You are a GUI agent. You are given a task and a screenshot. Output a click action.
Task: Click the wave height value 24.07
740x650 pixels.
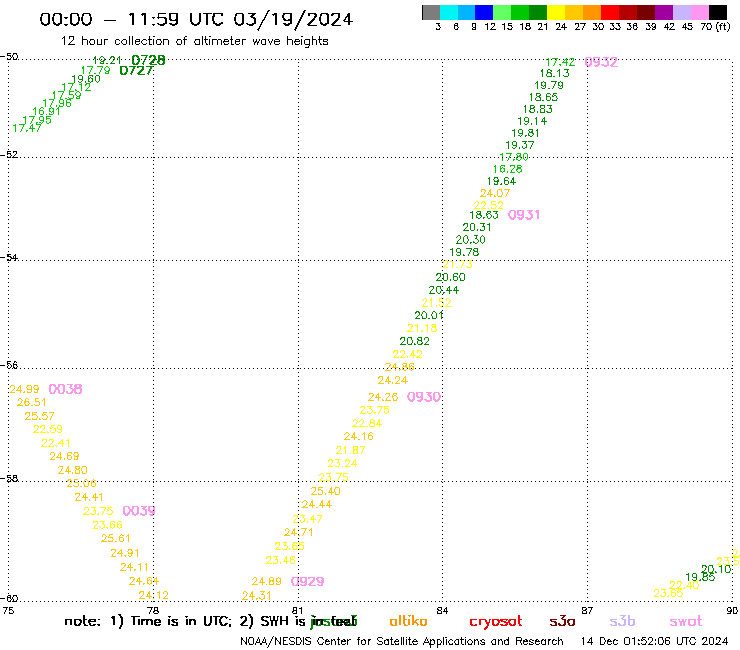(495, 193)
